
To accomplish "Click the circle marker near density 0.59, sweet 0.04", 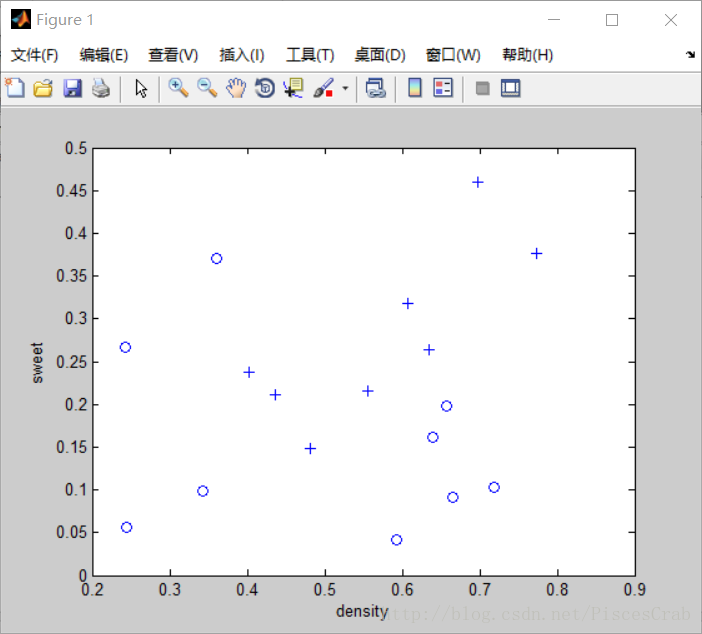I will tap(396, 540).
